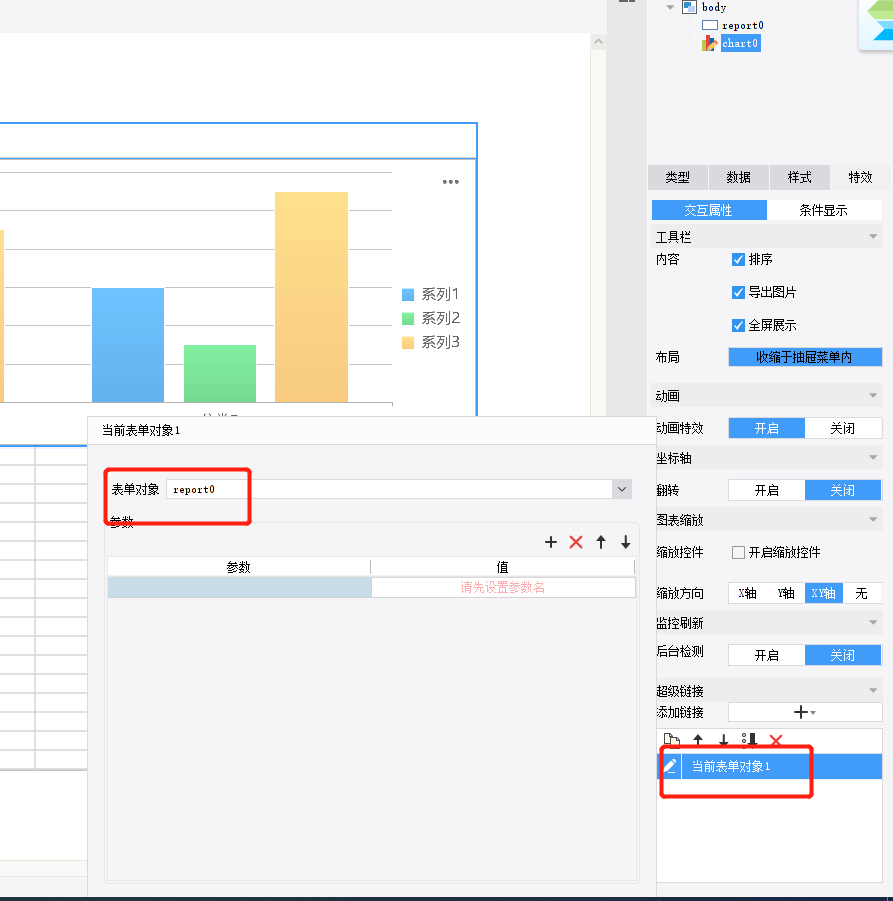
Task: Toggle the 排序 checkbox
Action: [738, 260]
